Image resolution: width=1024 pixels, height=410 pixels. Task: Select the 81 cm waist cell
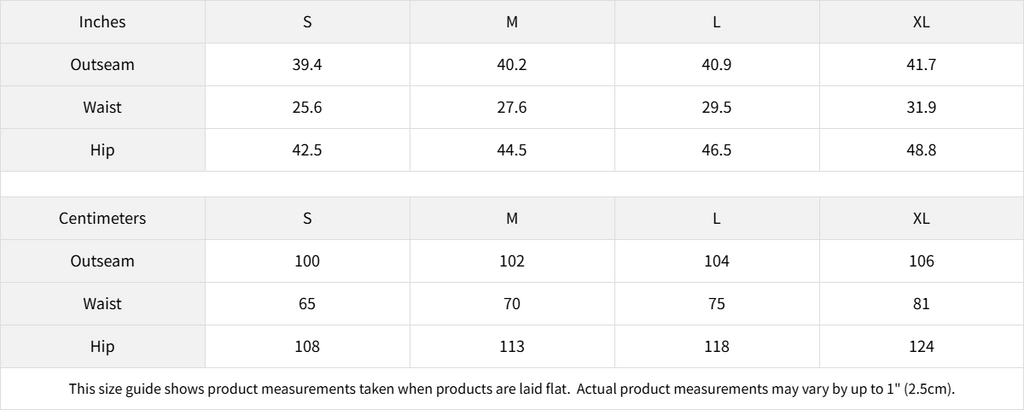click(921, 304)
